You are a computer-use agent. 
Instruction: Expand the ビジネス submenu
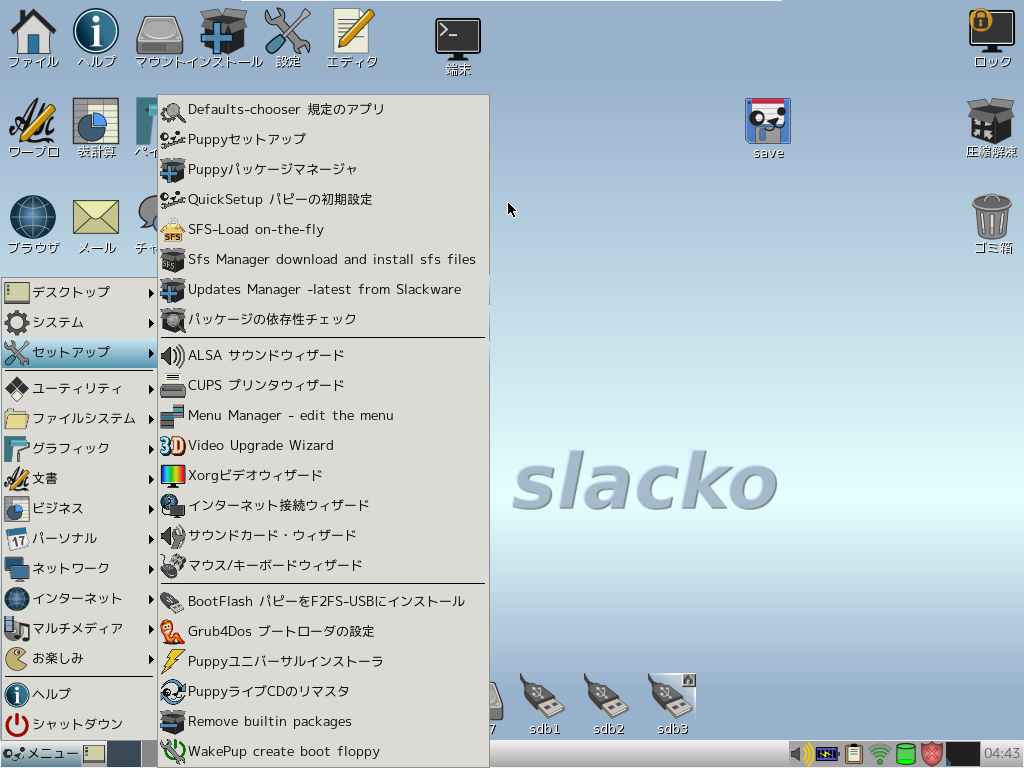pos(79,509)
